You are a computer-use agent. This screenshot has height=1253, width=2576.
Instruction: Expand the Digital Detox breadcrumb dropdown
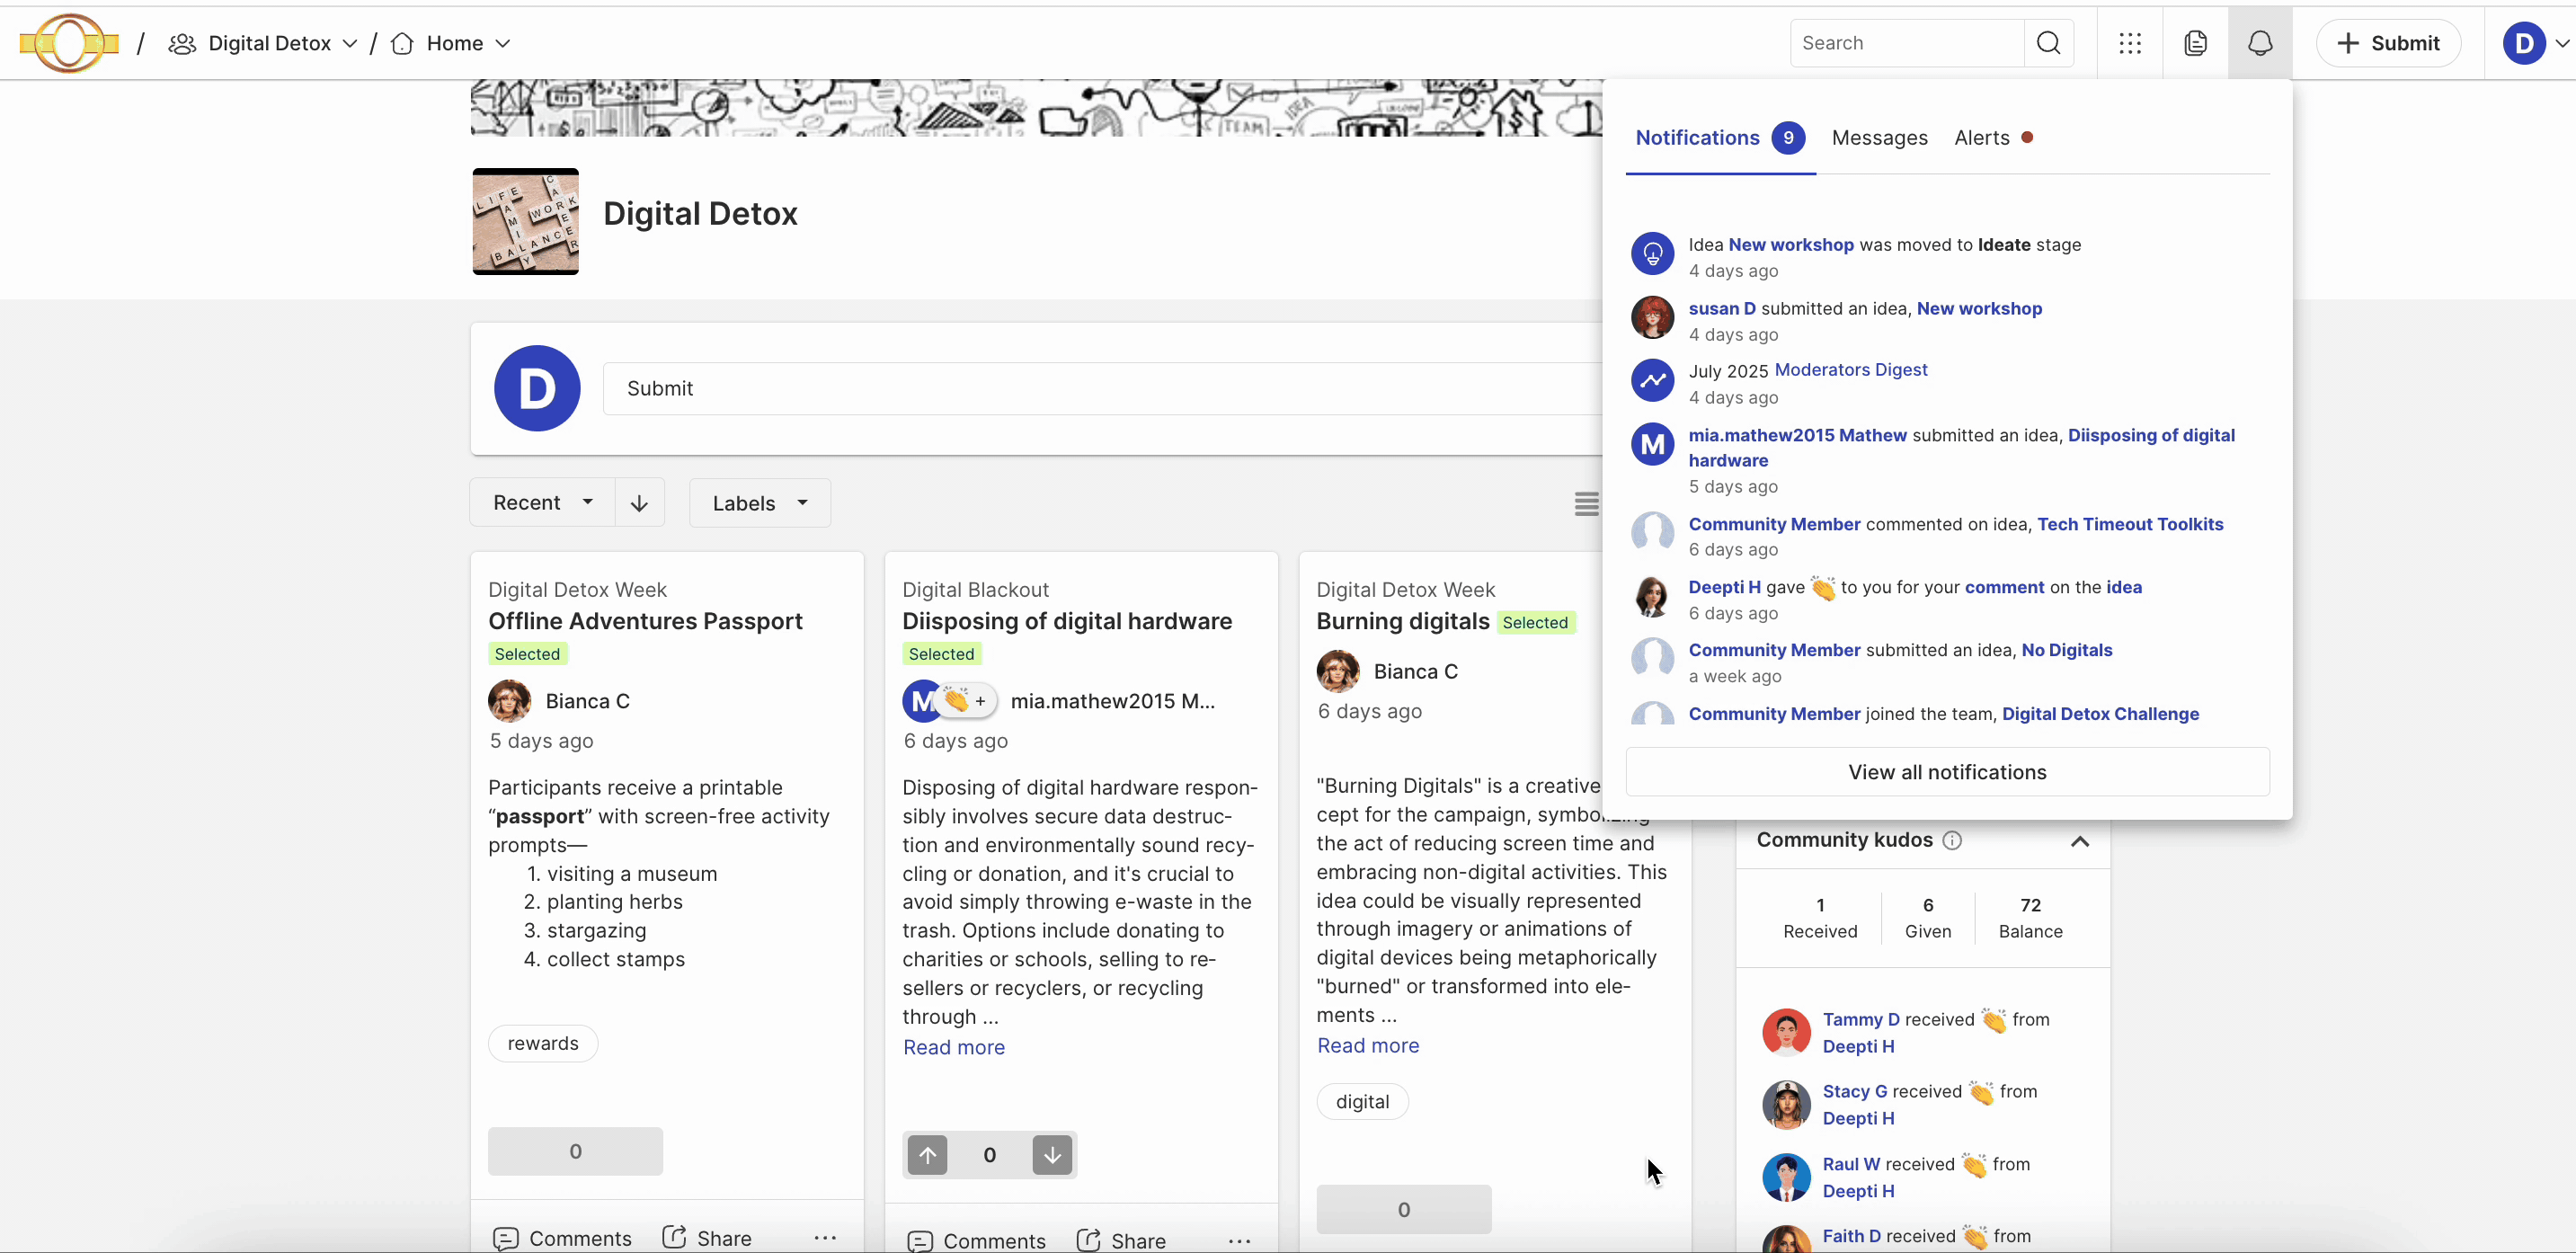[349, 43]
